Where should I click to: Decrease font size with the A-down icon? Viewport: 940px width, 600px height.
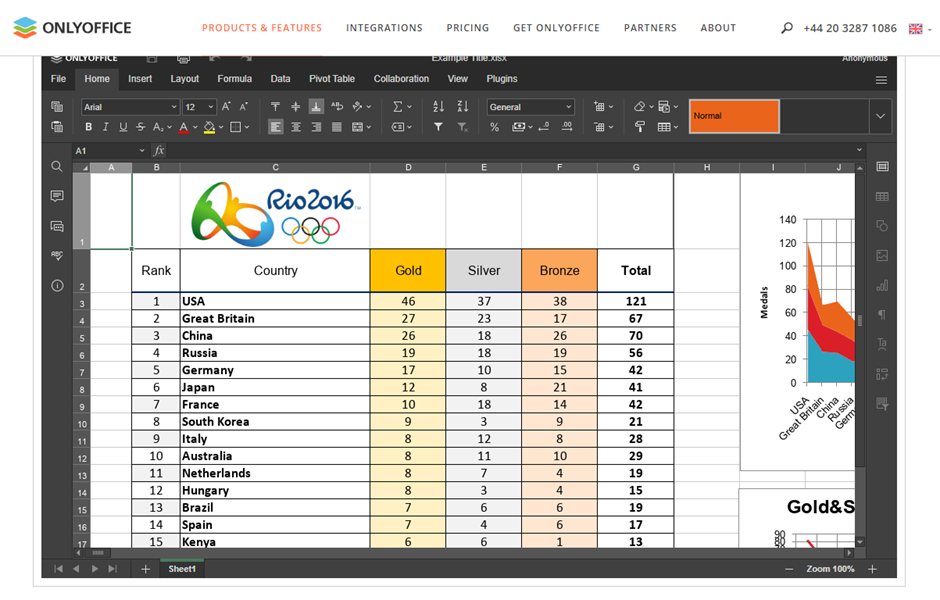(243, 107)
